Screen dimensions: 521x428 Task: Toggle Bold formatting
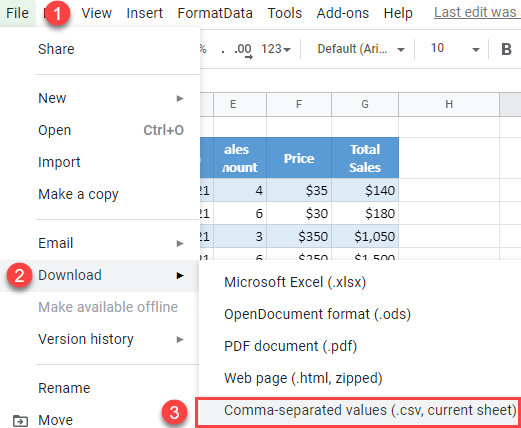click(506, 49)
